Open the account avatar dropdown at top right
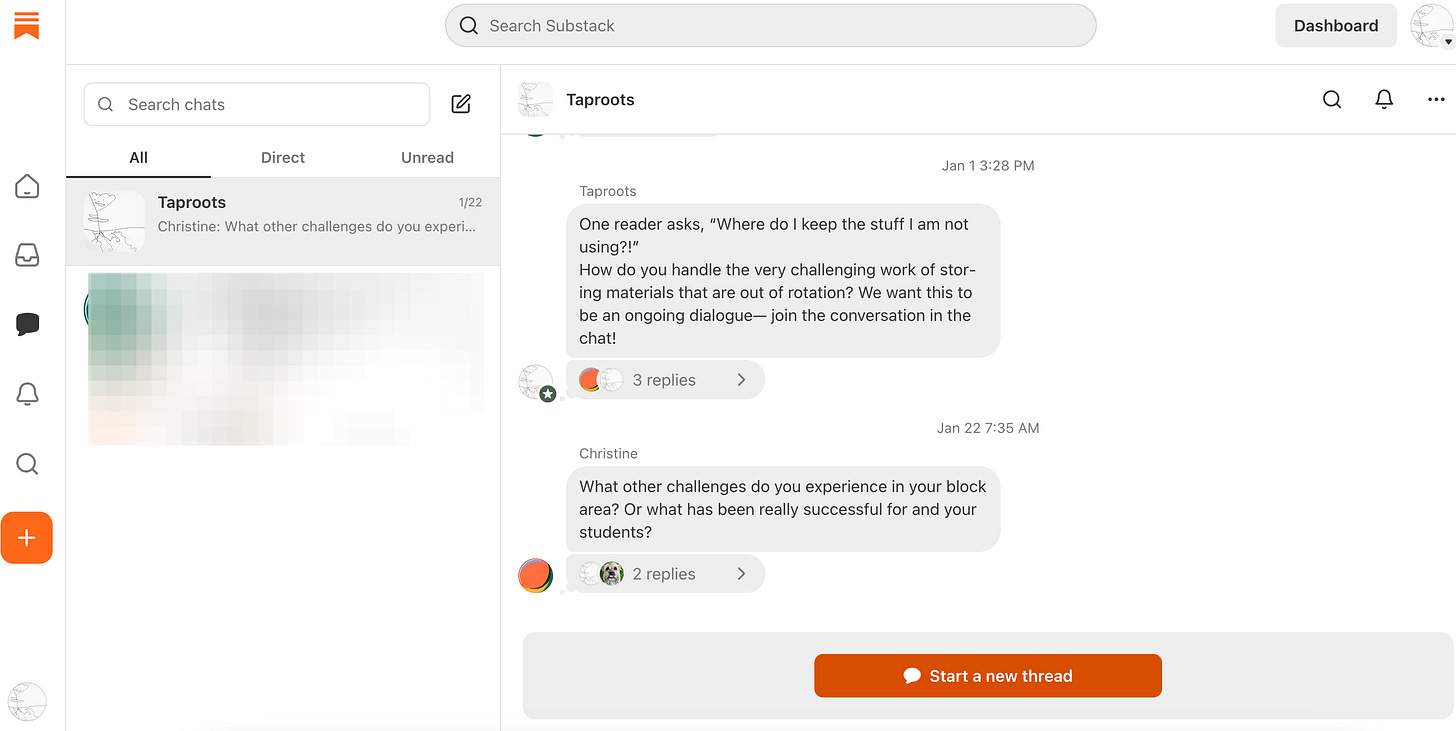This screenshot has height=731, width=1456. coord(1431,26)
